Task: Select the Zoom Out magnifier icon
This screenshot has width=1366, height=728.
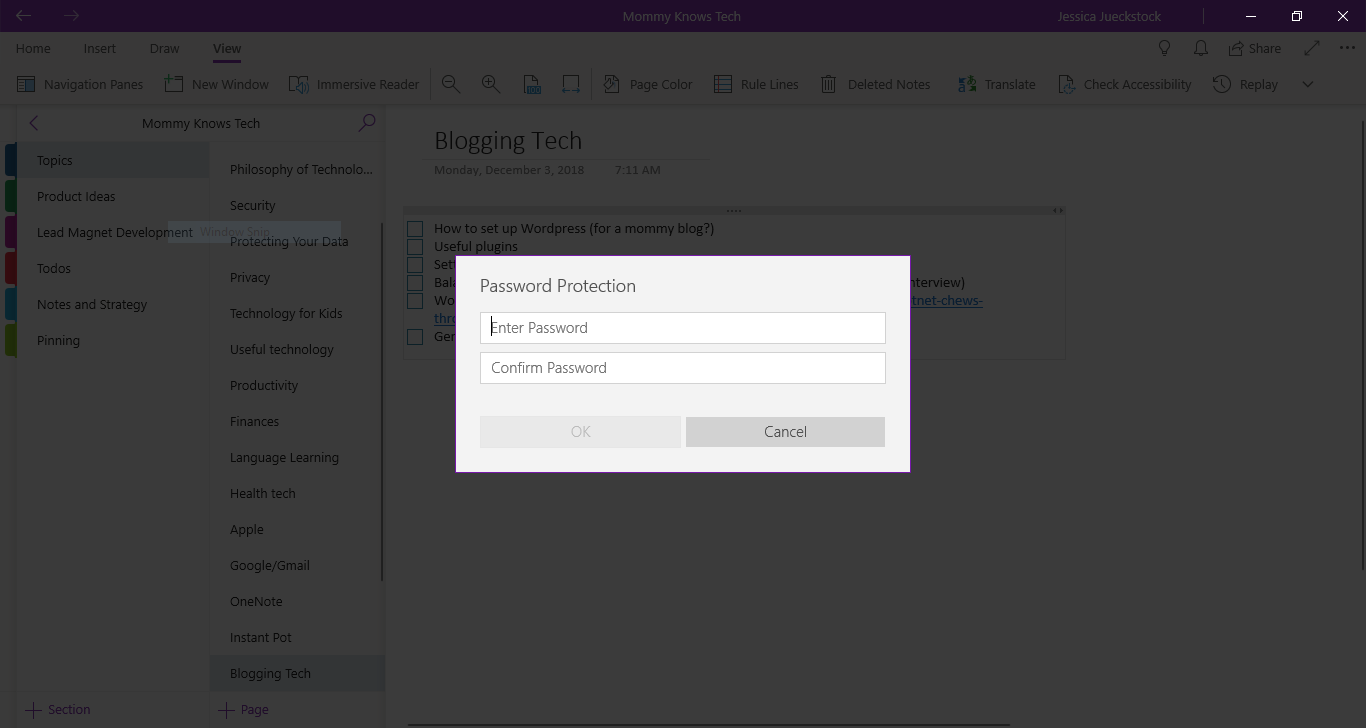Action: click(x=451, y=84)
